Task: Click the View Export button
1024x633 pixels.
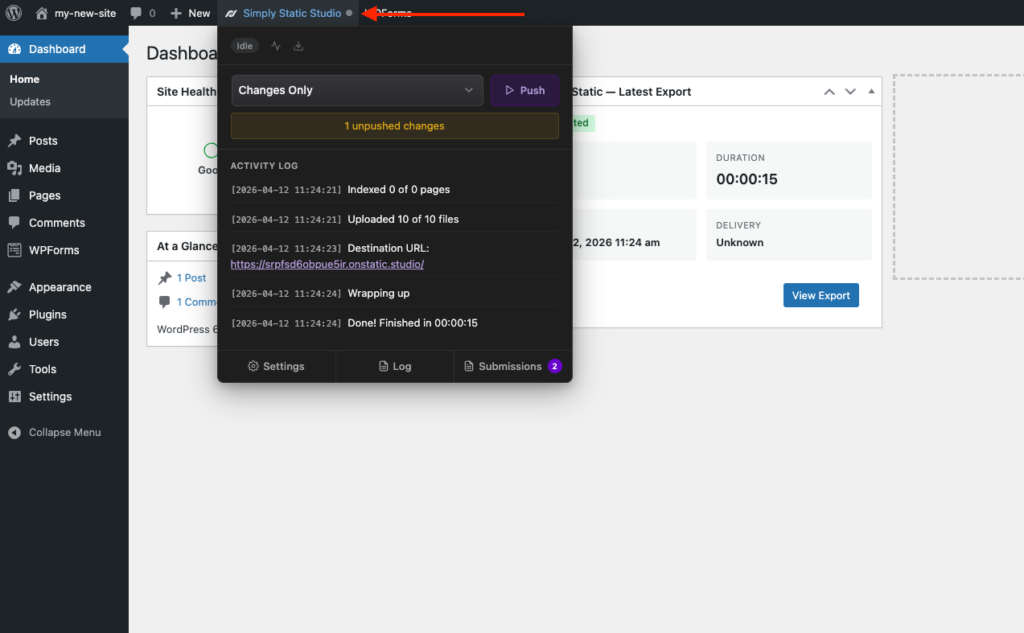Action: (x=820, y=295)
